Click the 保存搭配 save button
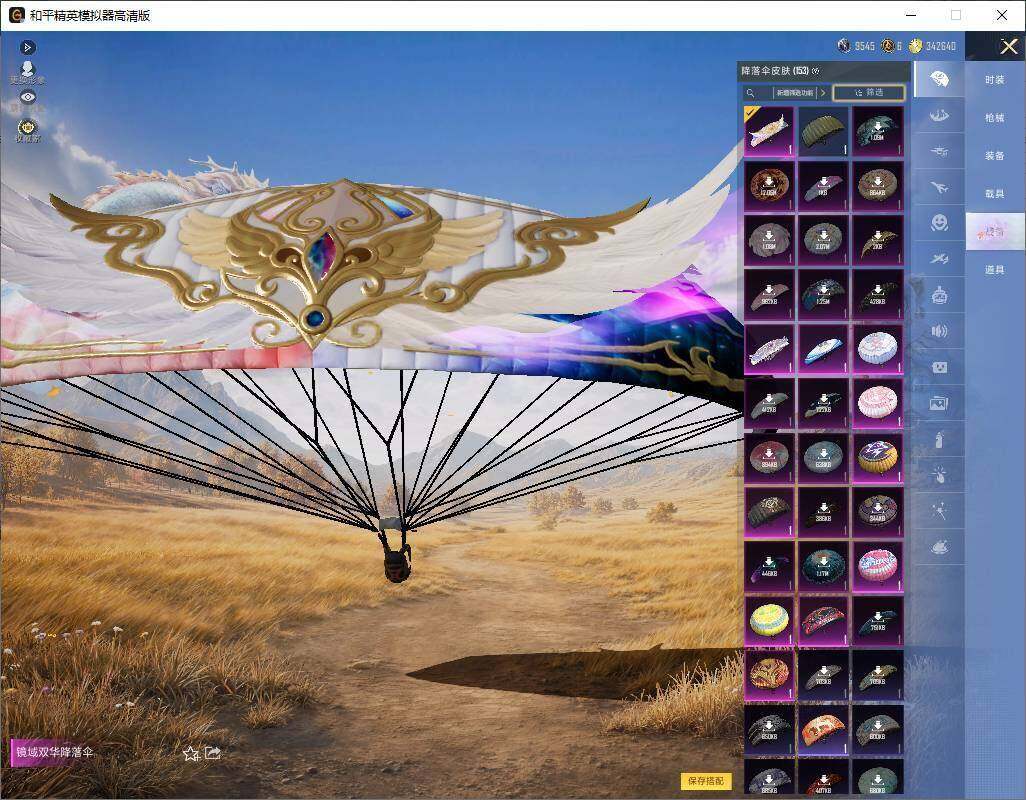Screen dimensions: 1026x800 [705, 780]
